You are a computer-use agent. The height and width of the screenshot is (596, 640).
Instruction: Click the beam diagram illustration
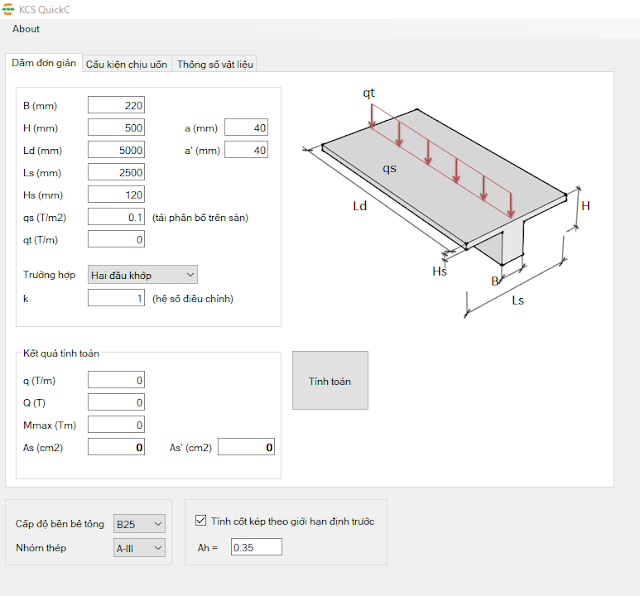(447, 202)
